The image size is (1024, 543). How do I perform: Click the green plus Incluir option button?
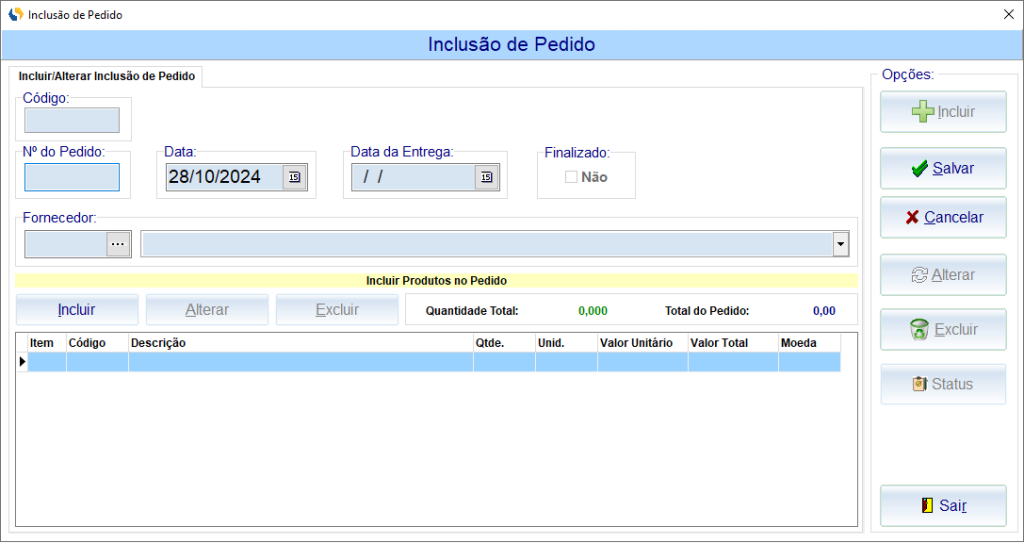click(943, 112)
